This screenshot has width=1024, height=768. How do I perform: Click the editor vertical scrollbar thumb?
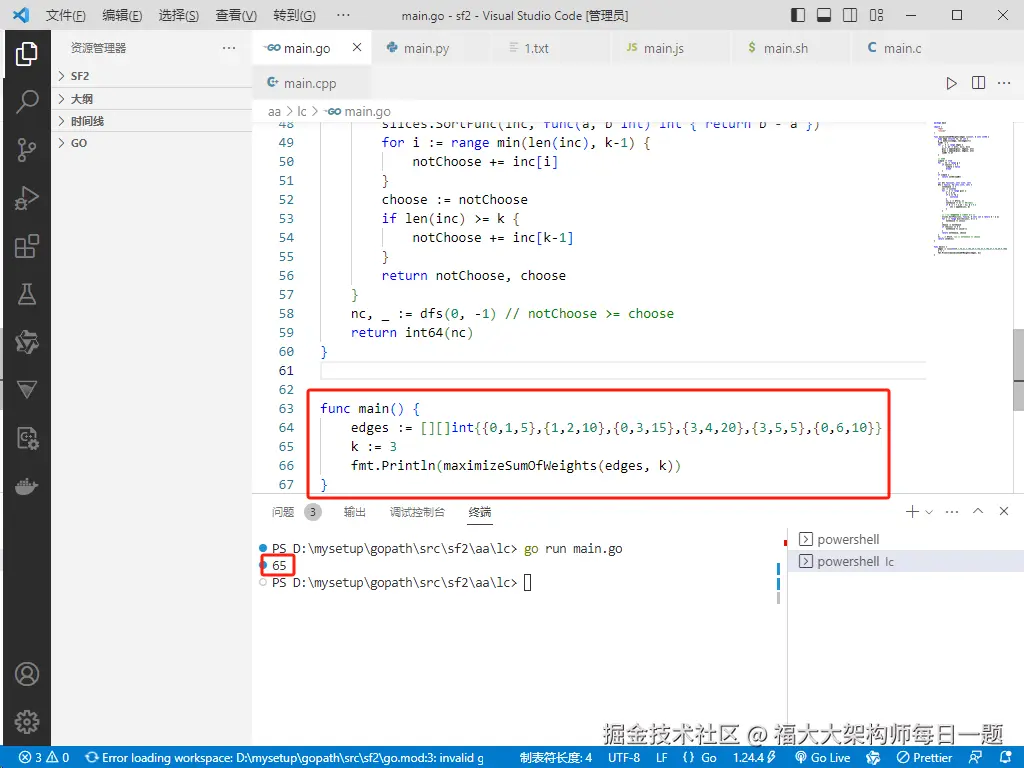[1018, 370]
